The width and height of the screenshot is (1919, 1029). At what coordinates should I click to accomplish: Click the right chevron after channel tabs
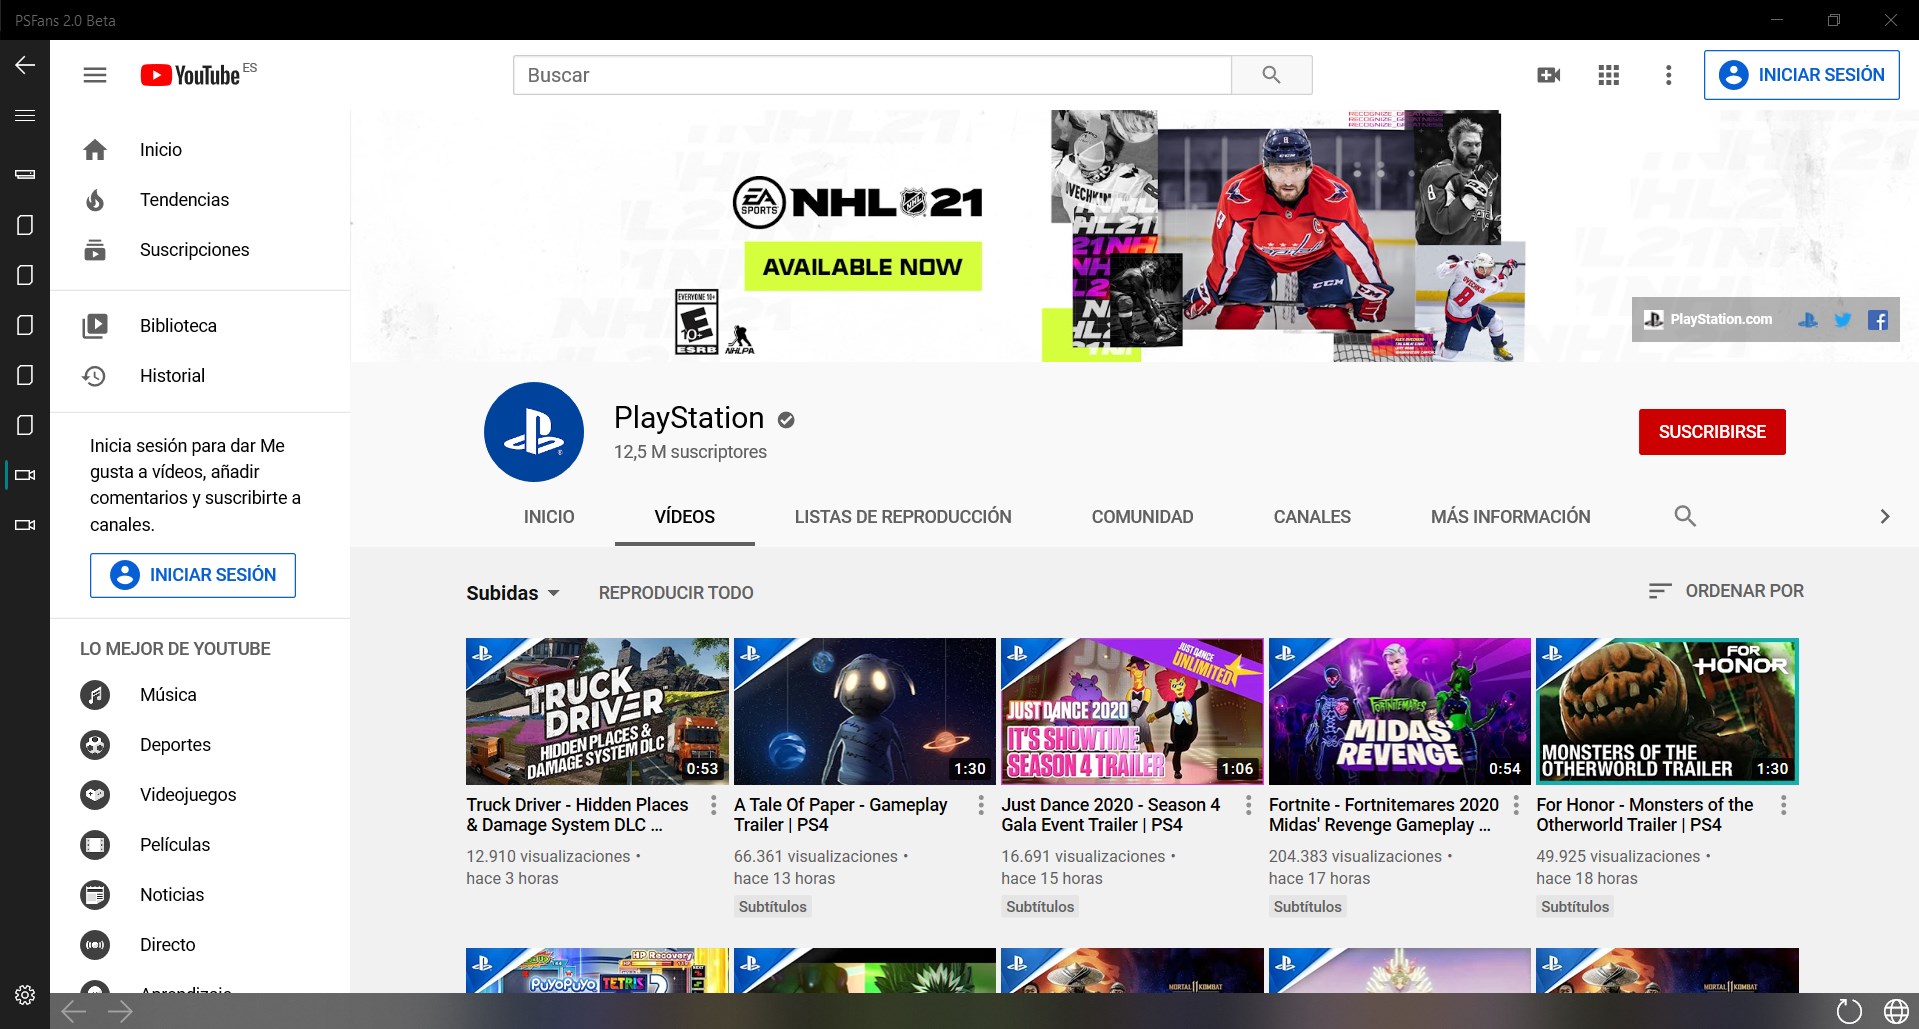[x=1885, y=516]
